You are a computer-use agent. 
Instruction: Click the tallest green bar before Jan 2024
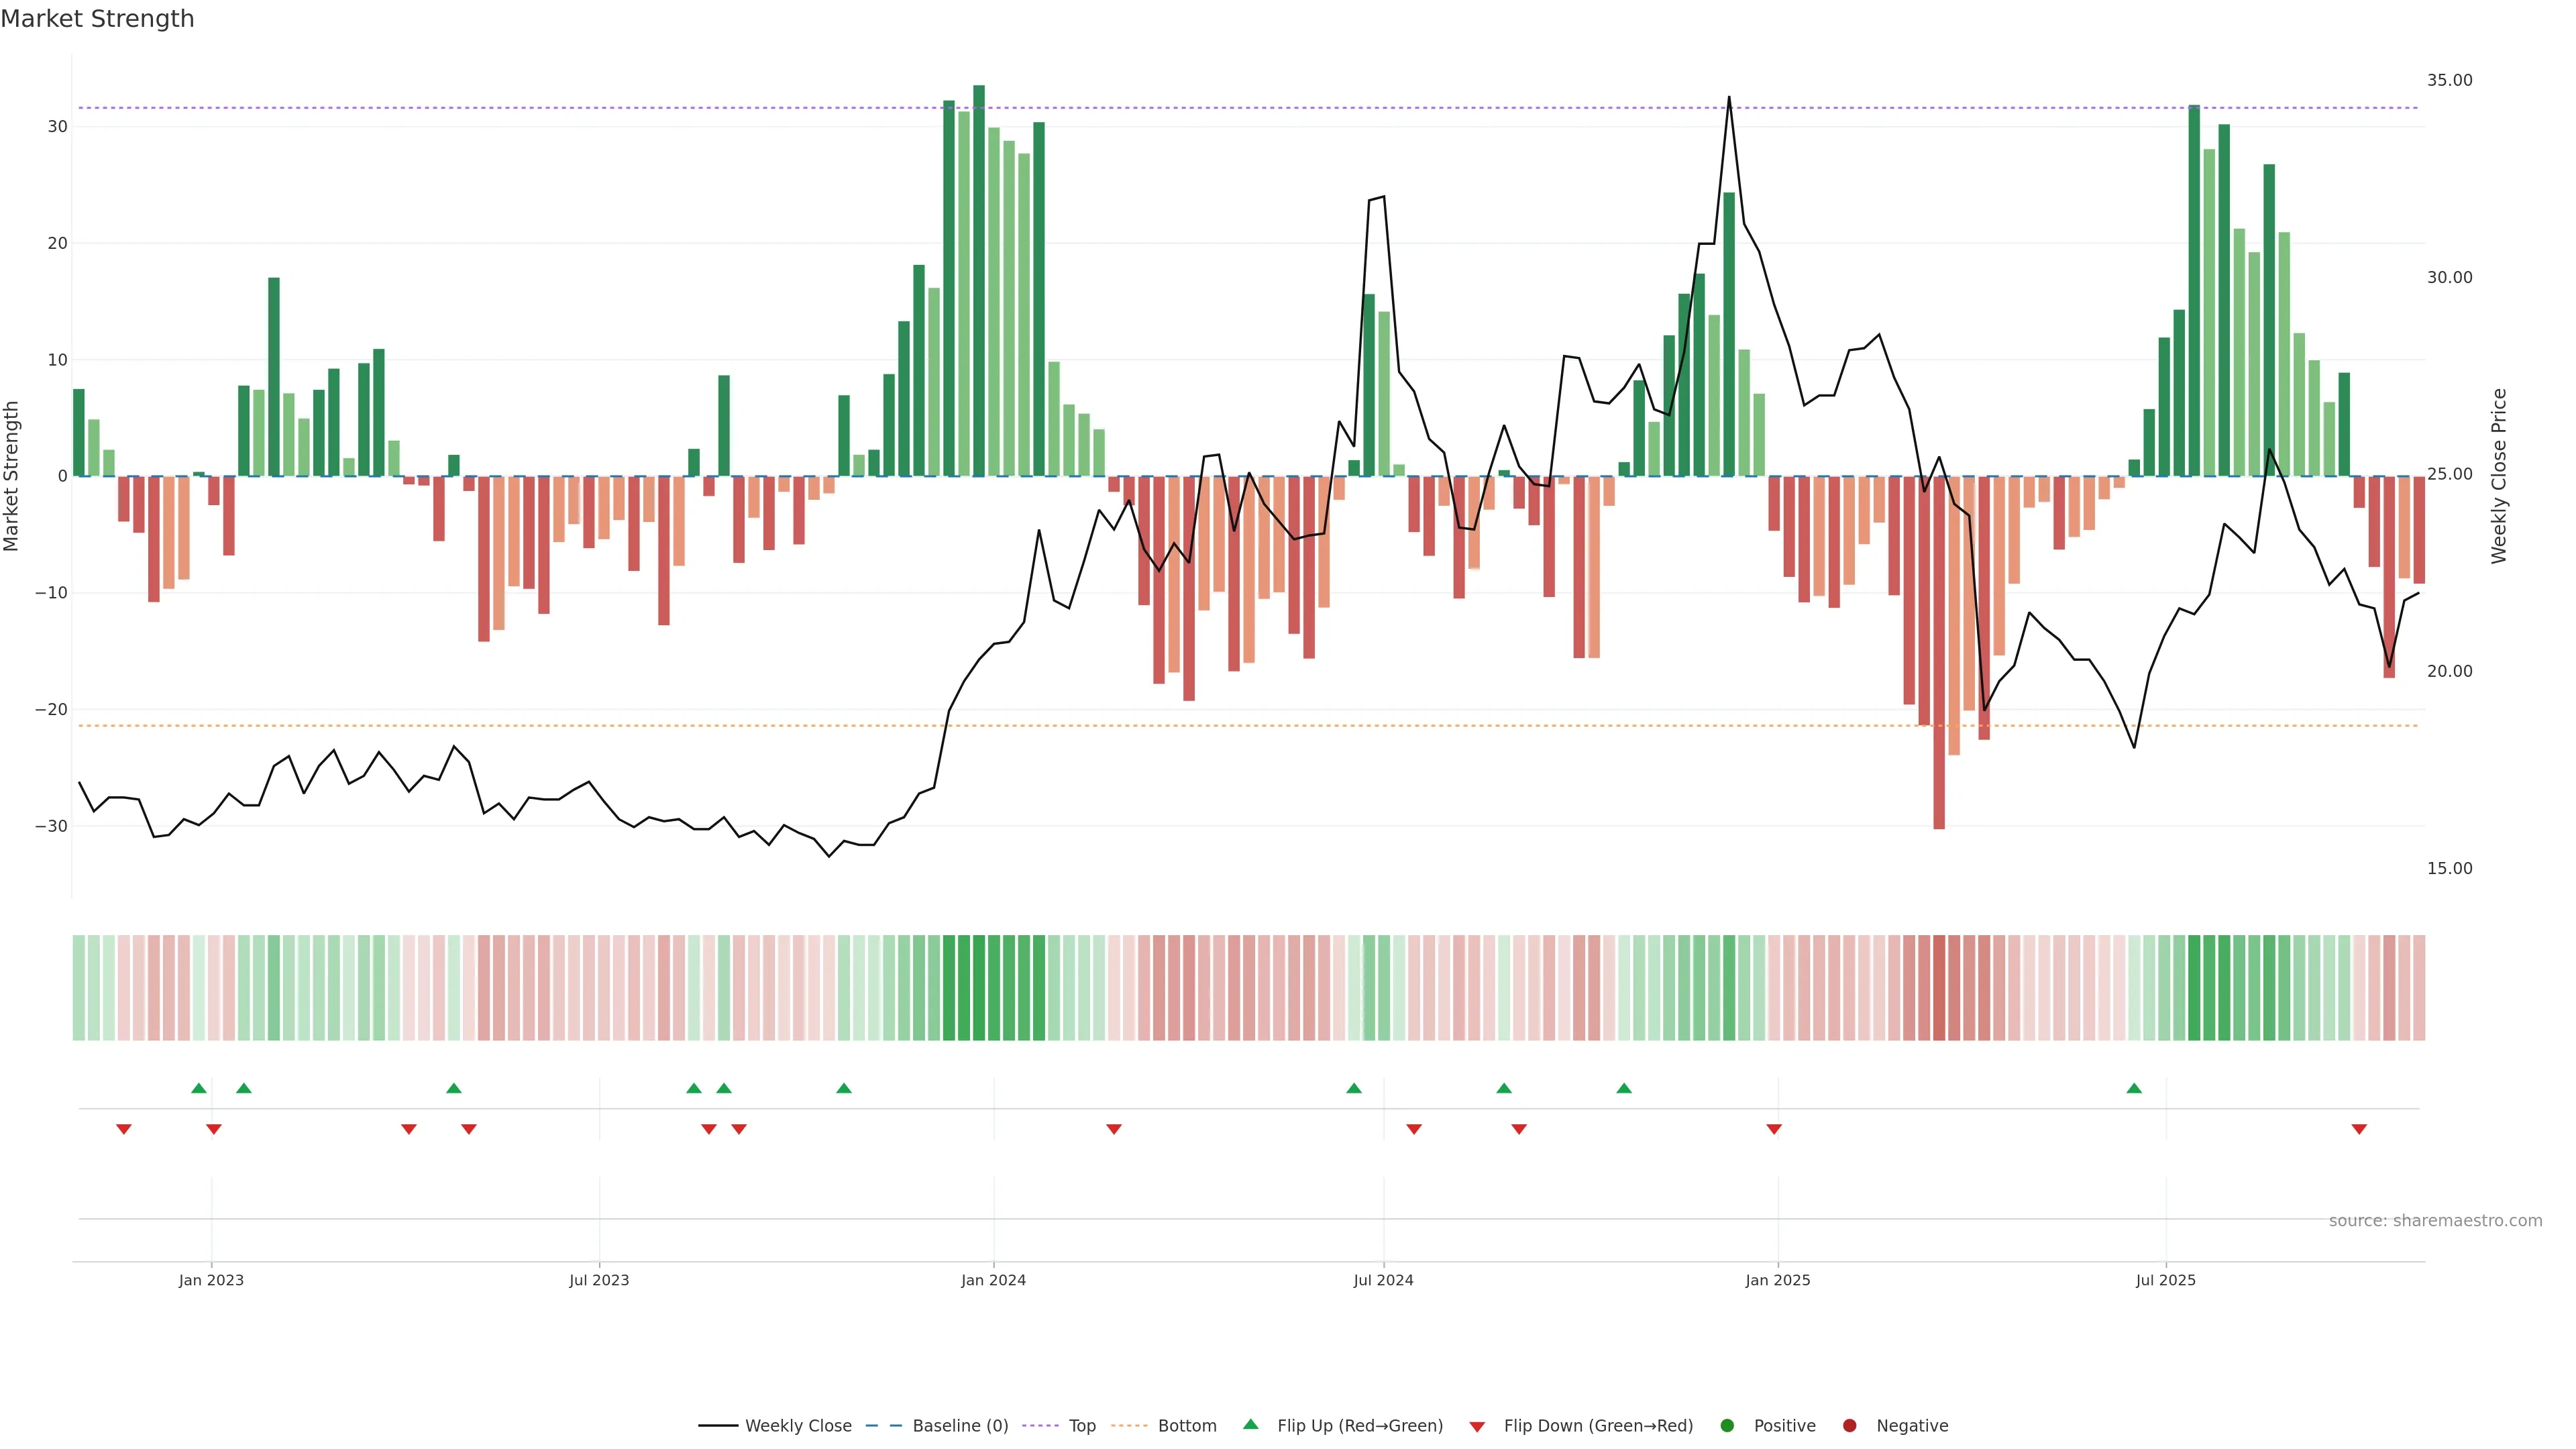[979, 280]
